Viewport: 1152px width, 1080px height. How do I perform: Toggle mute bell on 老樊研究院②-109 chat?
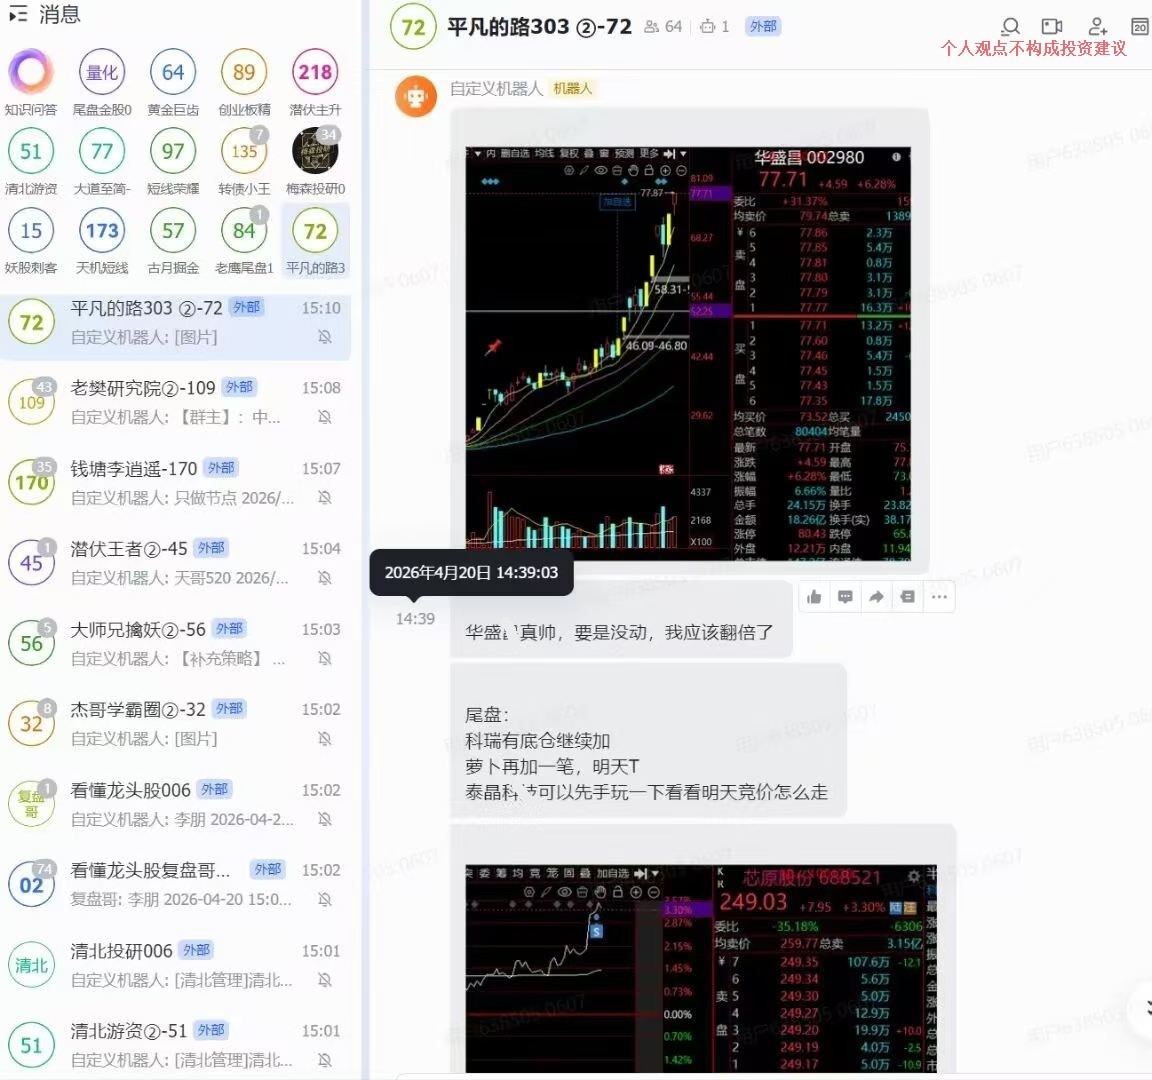(325, 417)
